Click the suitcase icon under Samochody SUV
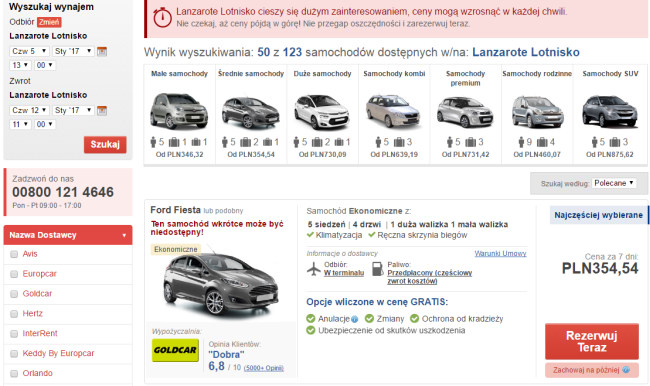650x386 pixels. coord(615,142)
